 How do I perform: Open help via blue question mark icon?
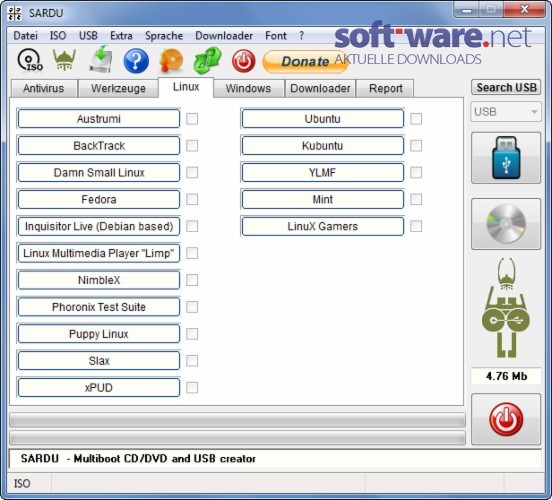click(136, 61)
